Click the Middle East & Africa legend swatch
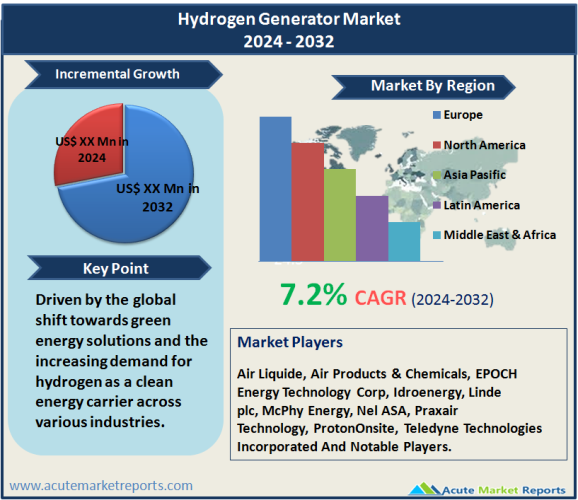Viewport: 578px width, 500px height. pyautogui.click(x=437, y=235)
